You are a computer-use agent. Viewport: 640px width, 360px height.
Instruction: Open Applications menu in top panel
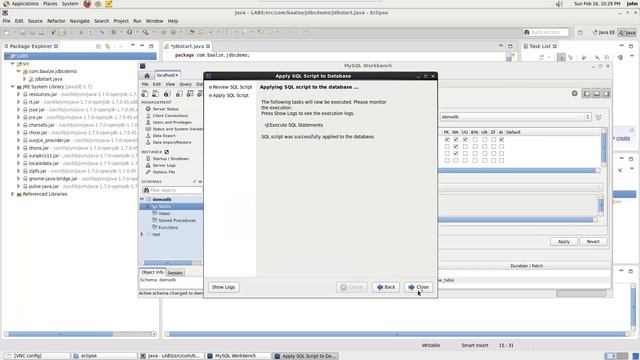[x=21, y=4]
